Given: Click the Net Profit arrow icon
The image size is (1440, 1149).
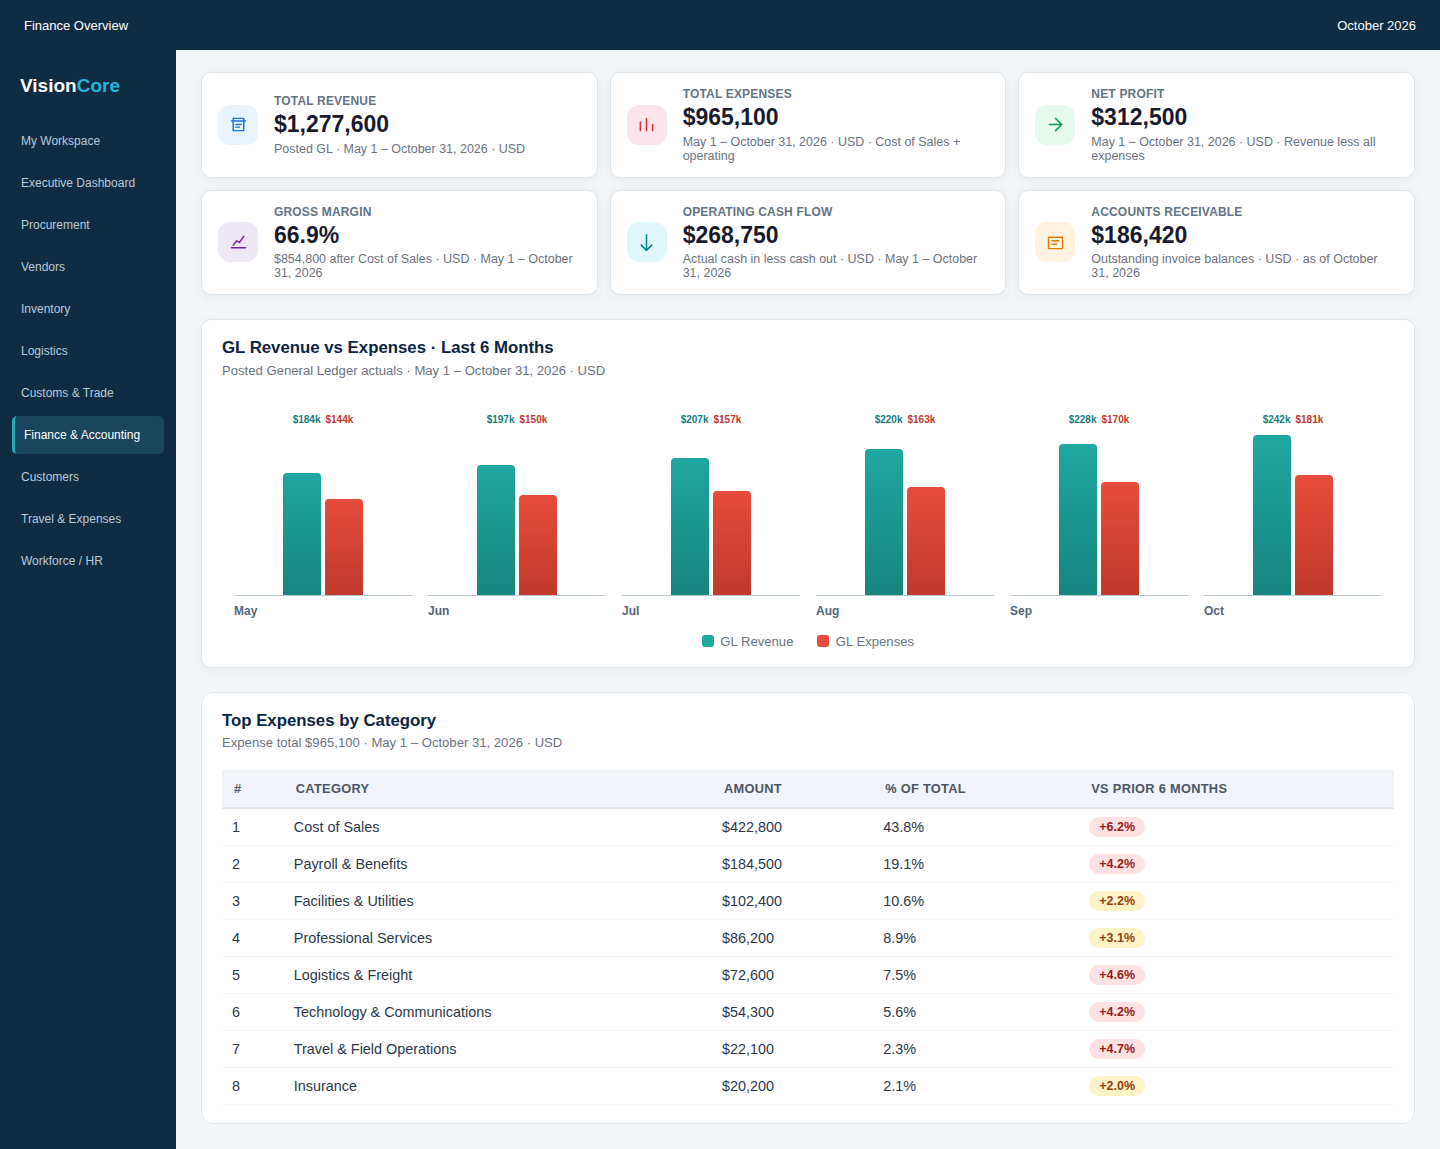Looking at the screenshot, I should 1055,125.
